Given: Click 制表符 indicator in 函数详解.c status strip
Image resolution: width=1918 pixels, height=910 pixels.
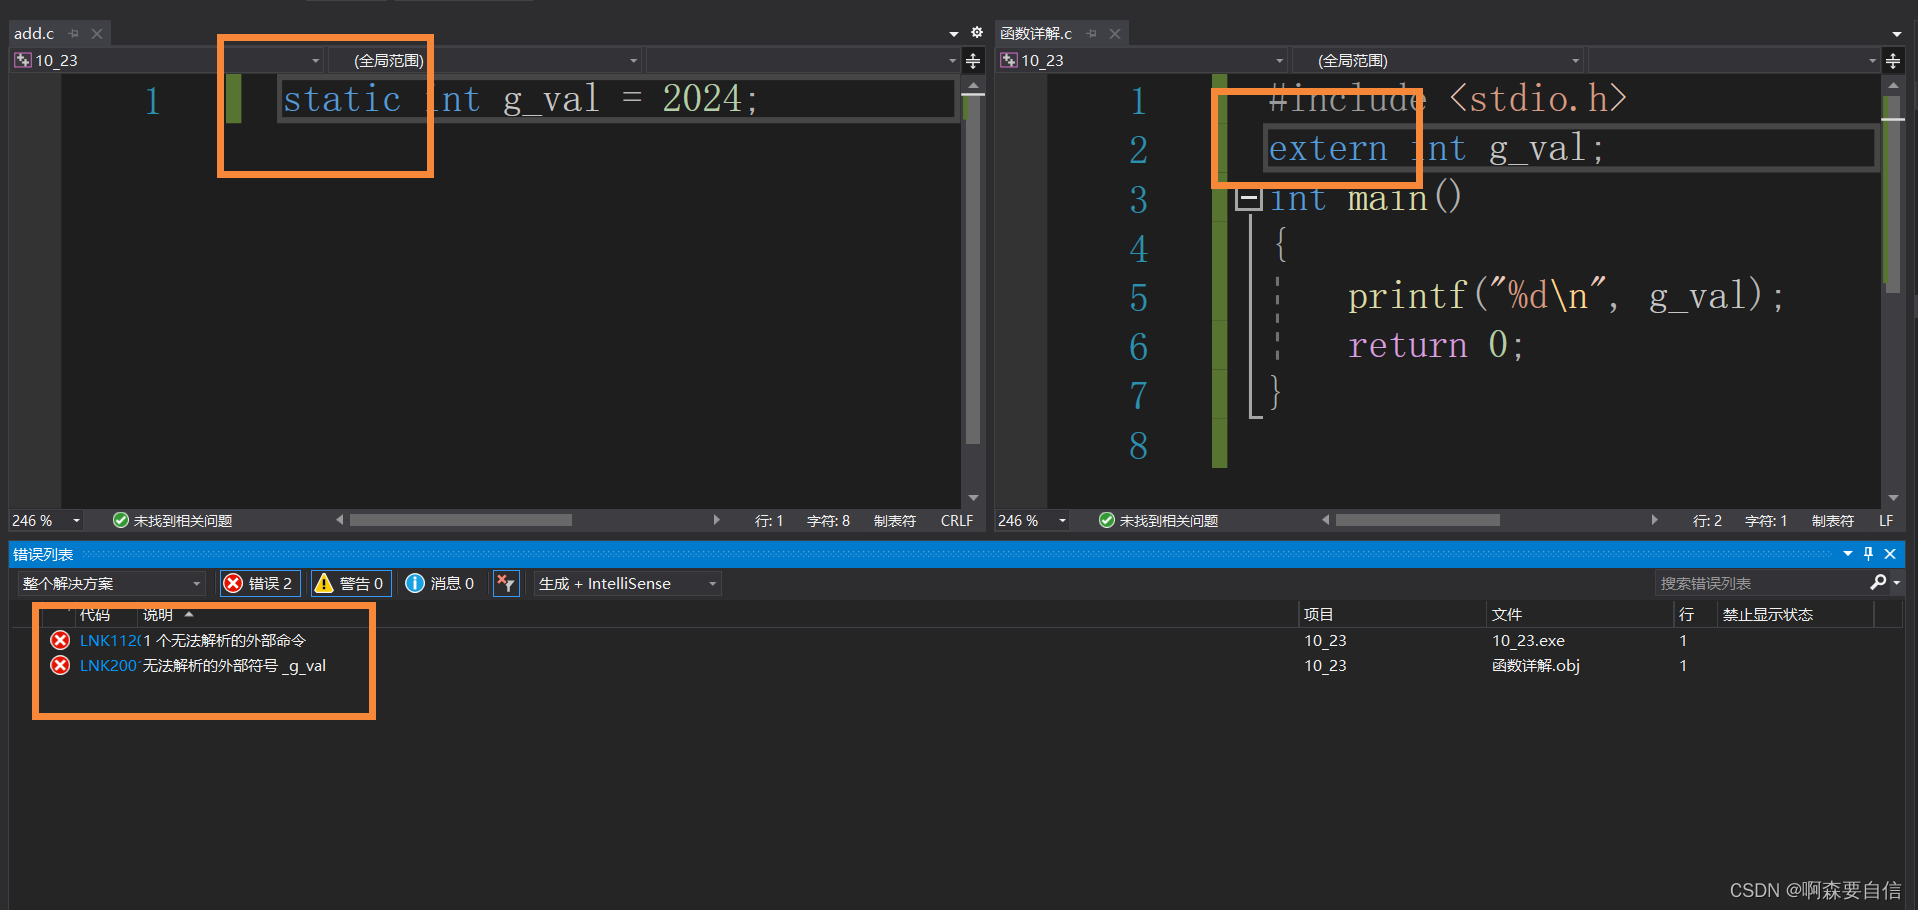Looking at the screenshot, I should pyautogui.click(x=1832, y=521).
